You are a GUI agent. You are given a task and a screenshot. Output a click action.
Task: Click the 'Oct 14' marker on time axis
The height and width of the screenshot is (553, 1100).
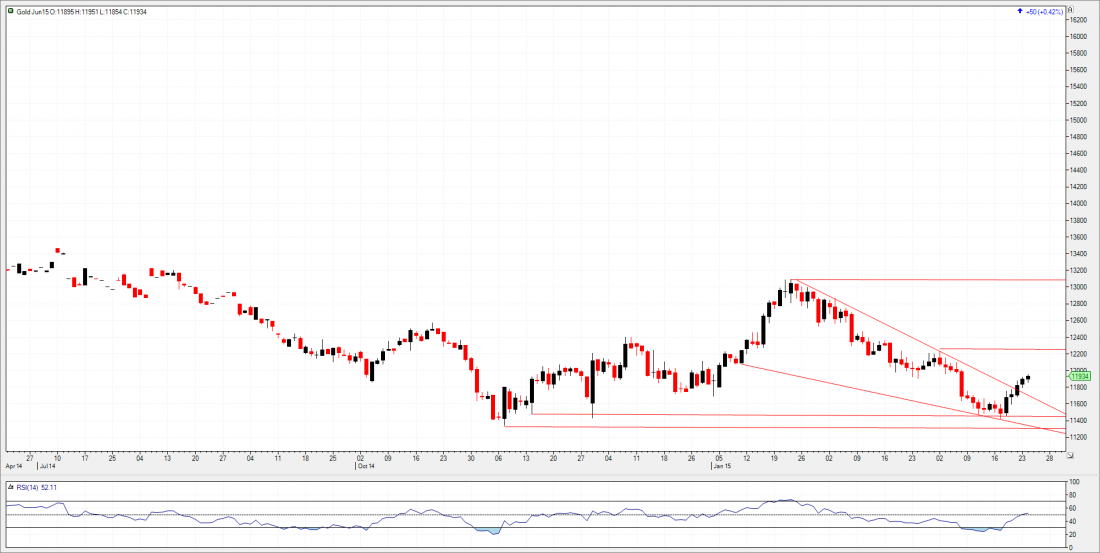[x=366, y=466]
